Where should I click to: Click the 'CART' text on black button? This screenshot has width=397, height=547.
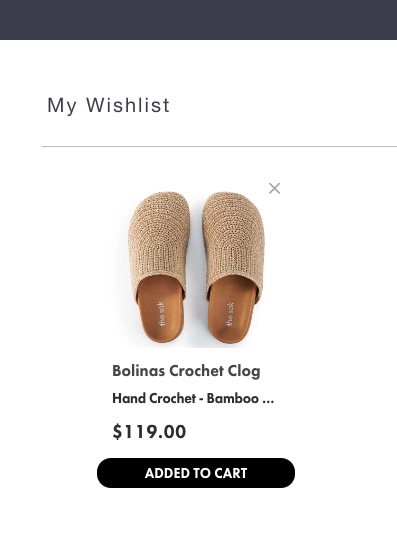click(x=231, y=473)
